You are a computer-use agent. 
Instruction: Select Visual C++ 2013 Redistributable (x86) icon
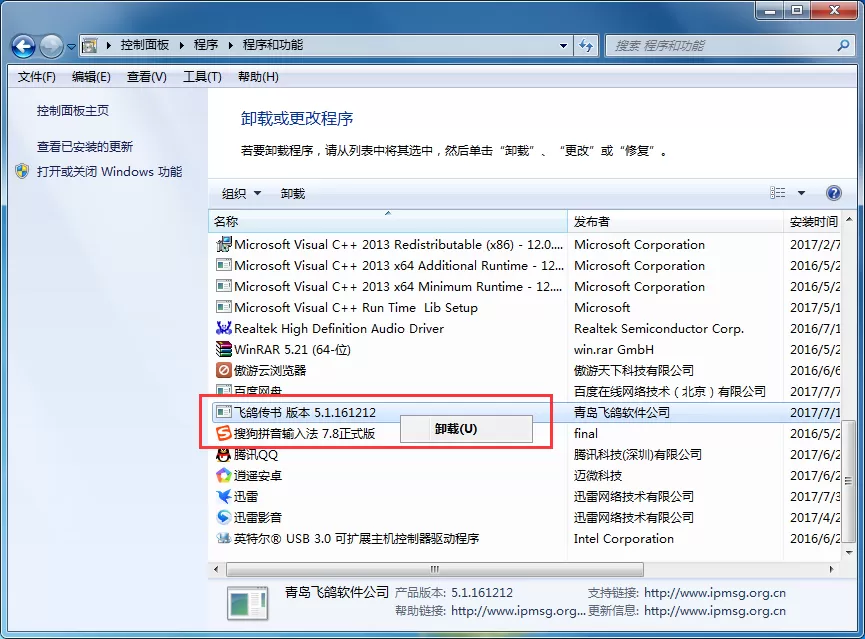223,244
